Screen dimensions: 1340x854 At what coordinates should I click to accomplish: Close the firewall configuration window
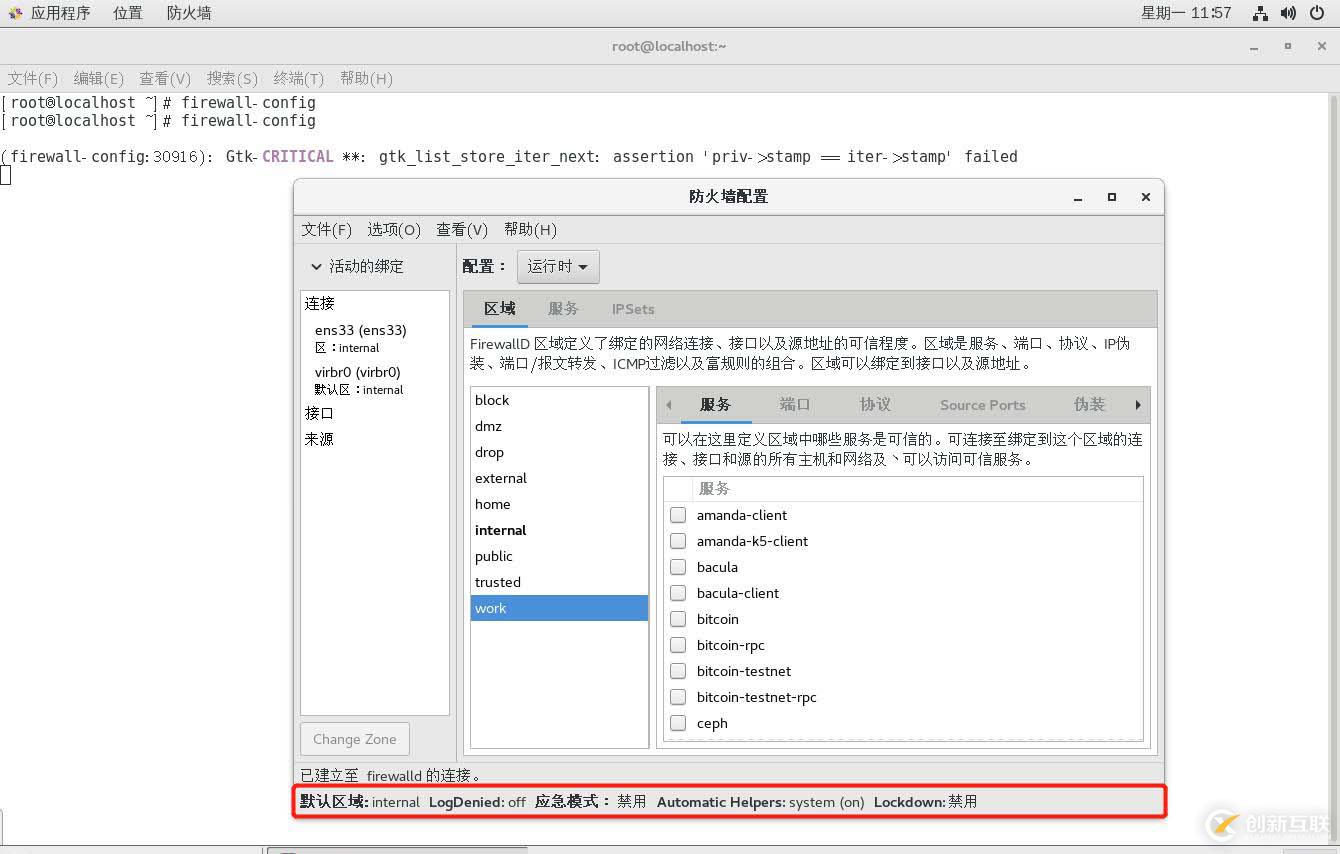coord(1146,197)
